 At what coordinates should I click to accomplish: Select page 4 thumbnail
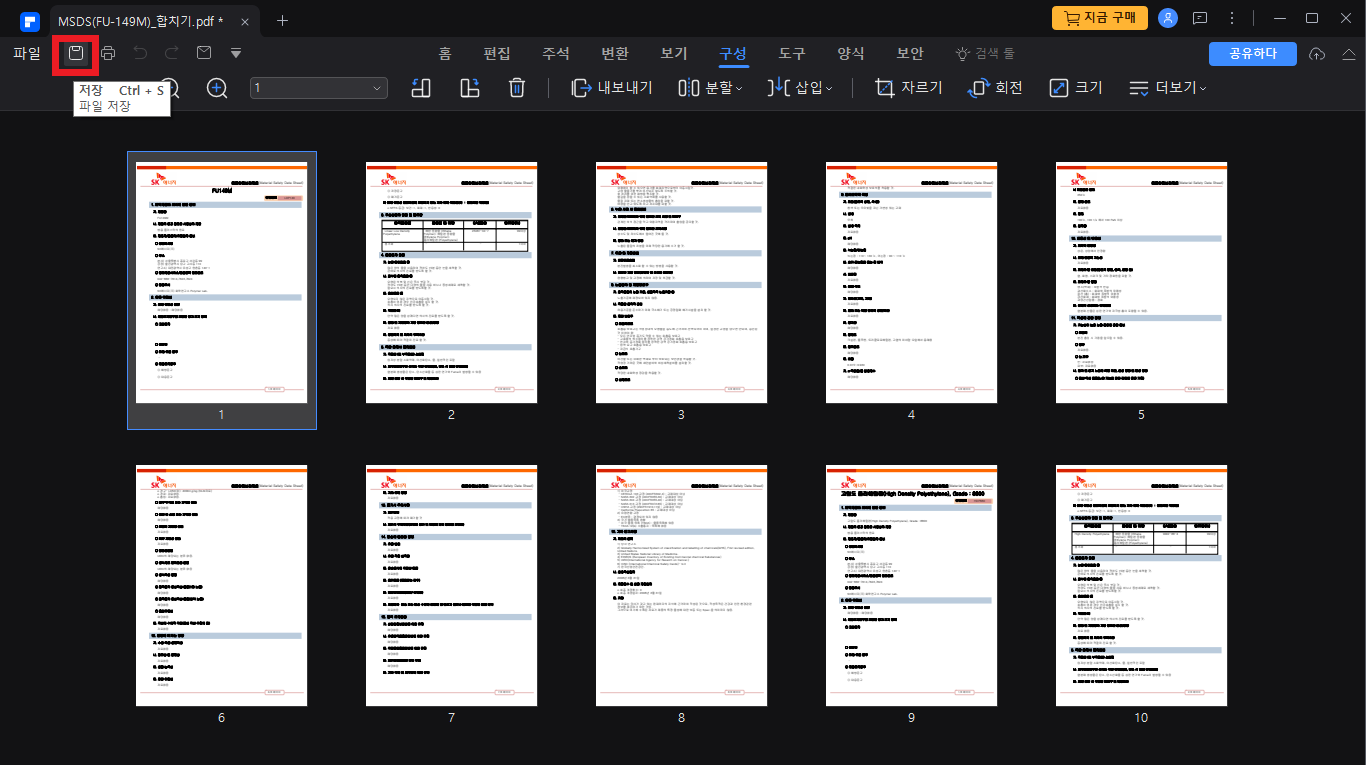click(912, 283)
